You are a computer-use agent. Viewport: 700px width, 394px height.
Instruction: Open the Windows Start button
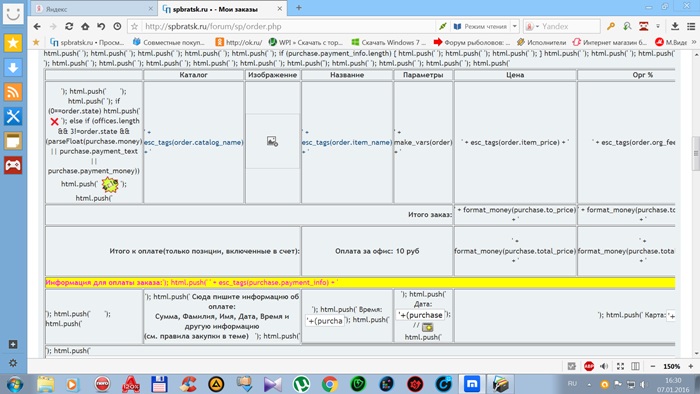pyautogui.click(x=14, y=384)
